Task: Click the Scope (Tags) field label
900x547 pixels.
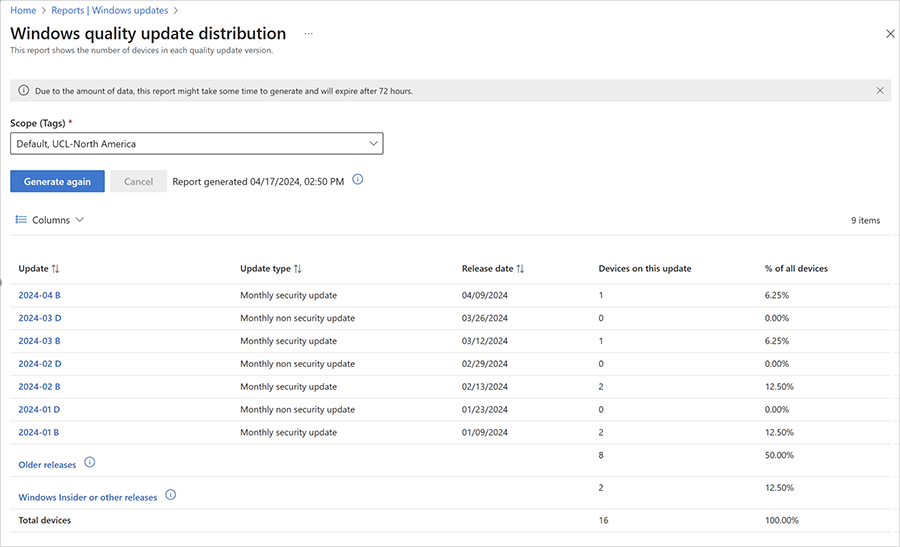Action: pyautogui.click(x=38, y=123)
